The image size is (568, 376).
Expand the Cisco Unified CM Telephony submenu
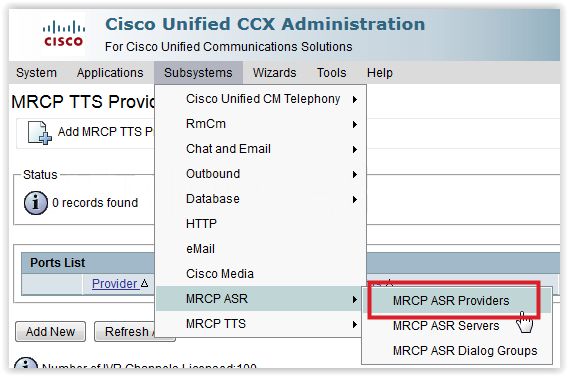click(x=261, y=99)
